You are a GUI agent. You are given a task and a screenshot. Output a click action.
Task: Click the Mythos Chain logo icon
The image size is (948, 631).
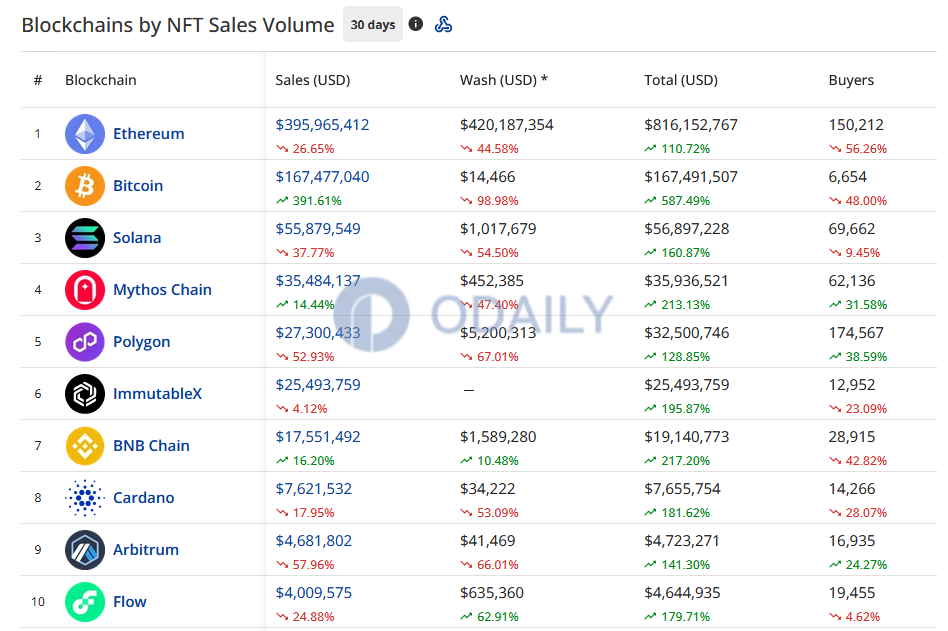[85, 290]
